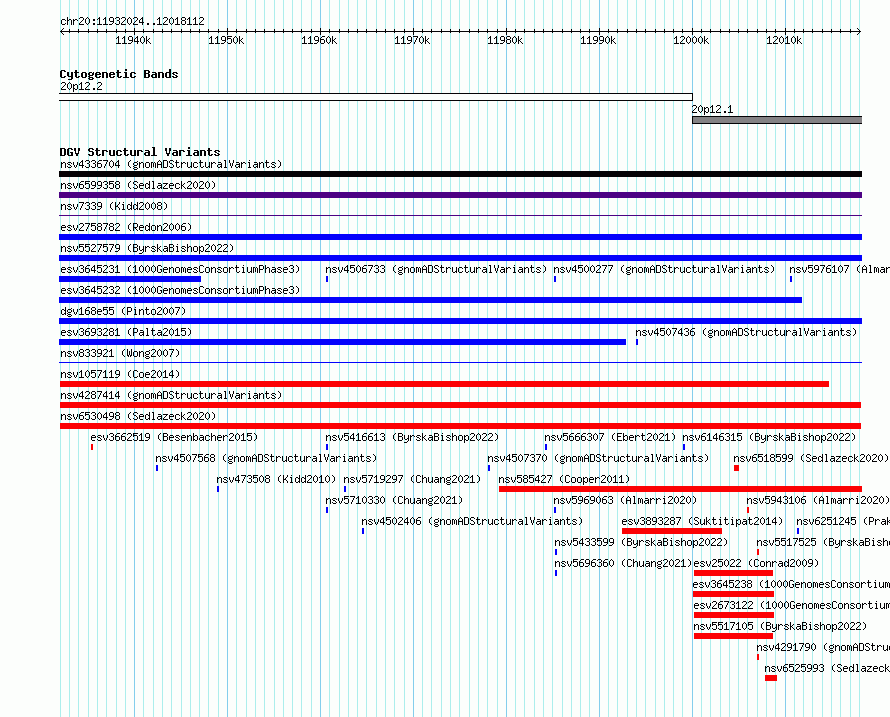Viewport: 890px width, 717px height.
Task: Click the short blue esv3645231 bar
Action: (x=130, y=279)
